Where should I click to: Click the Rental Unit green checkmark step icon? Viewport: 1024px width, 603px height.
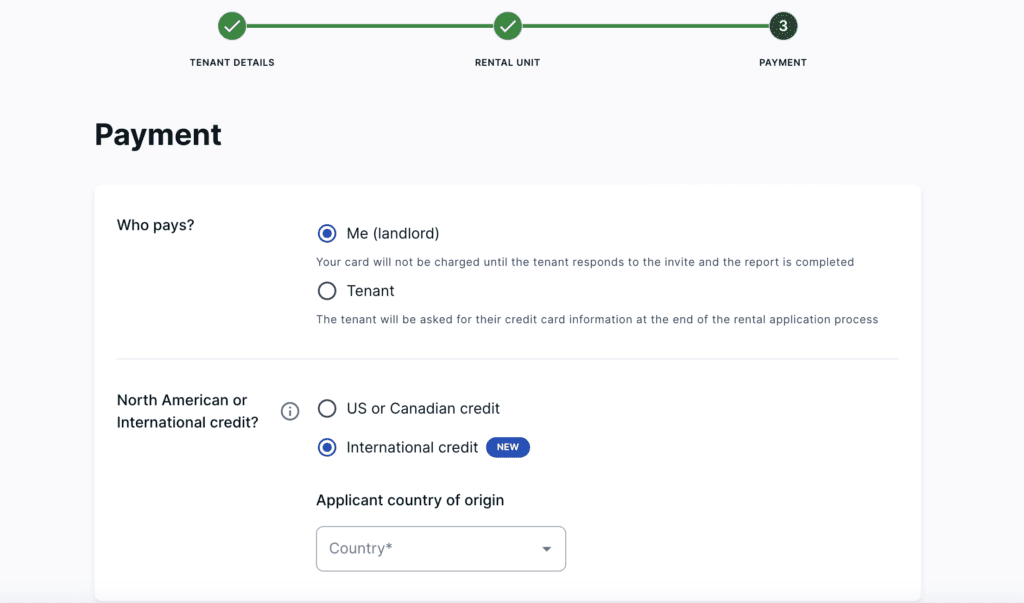coord(508,26)
